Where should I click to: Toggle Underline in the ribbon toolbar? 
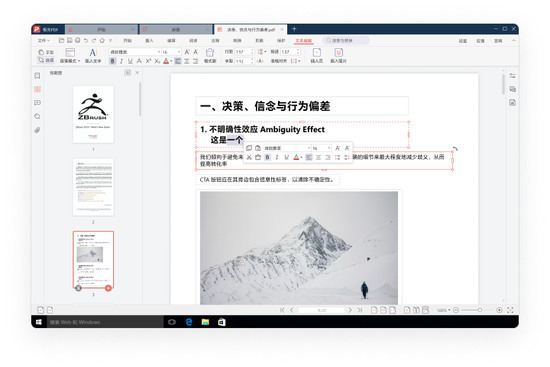(130, 61)
